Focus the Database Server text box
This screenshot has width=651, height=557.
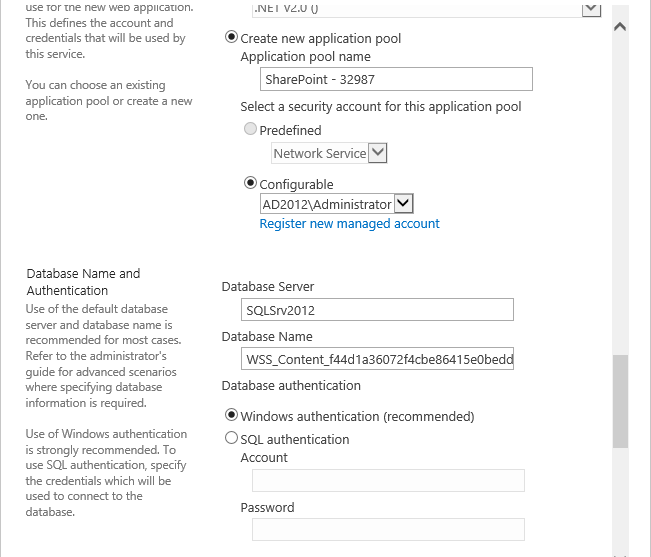coord(377,310)
